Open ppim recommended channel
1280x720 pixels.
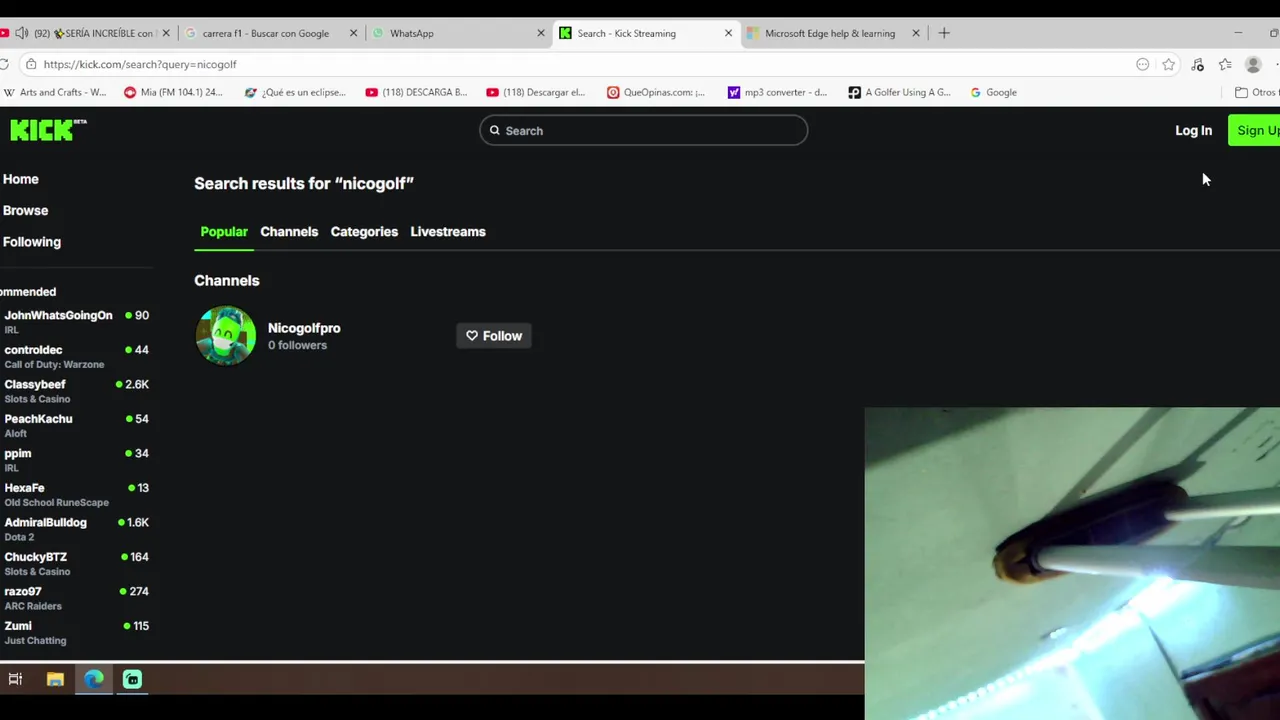pos(76,459)
